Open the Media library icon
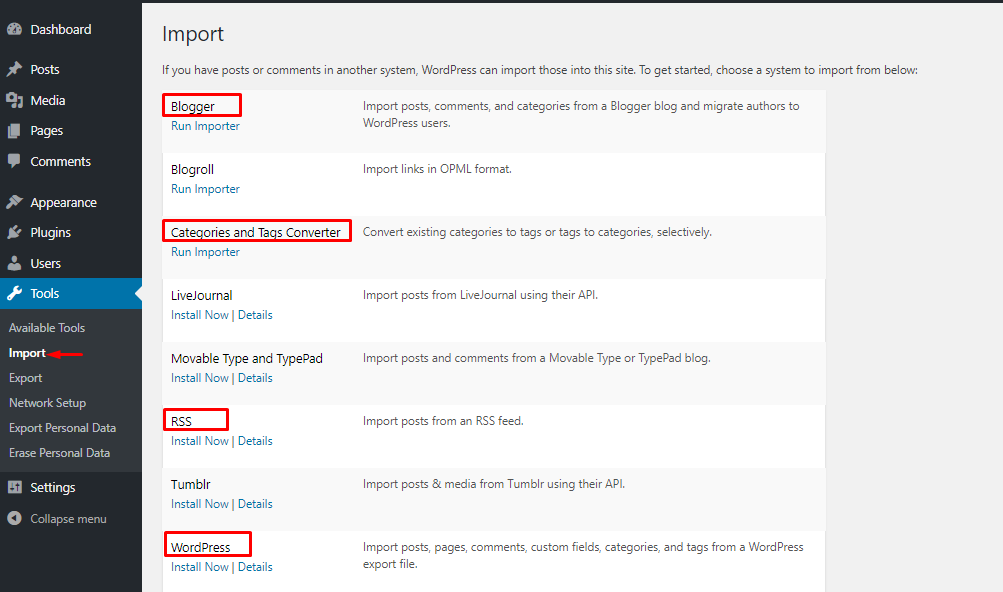 pyautogui.click(x=14, y=100)
